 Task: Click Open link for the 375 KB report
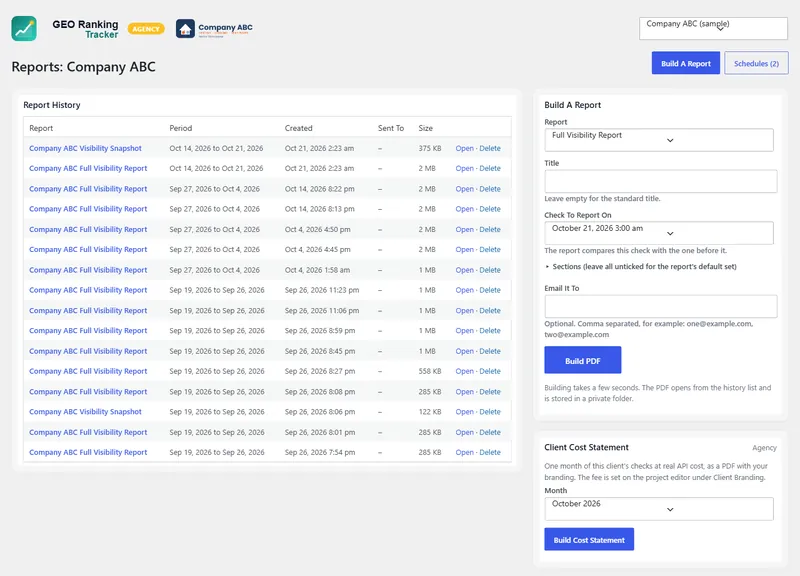tap(464, 148)
